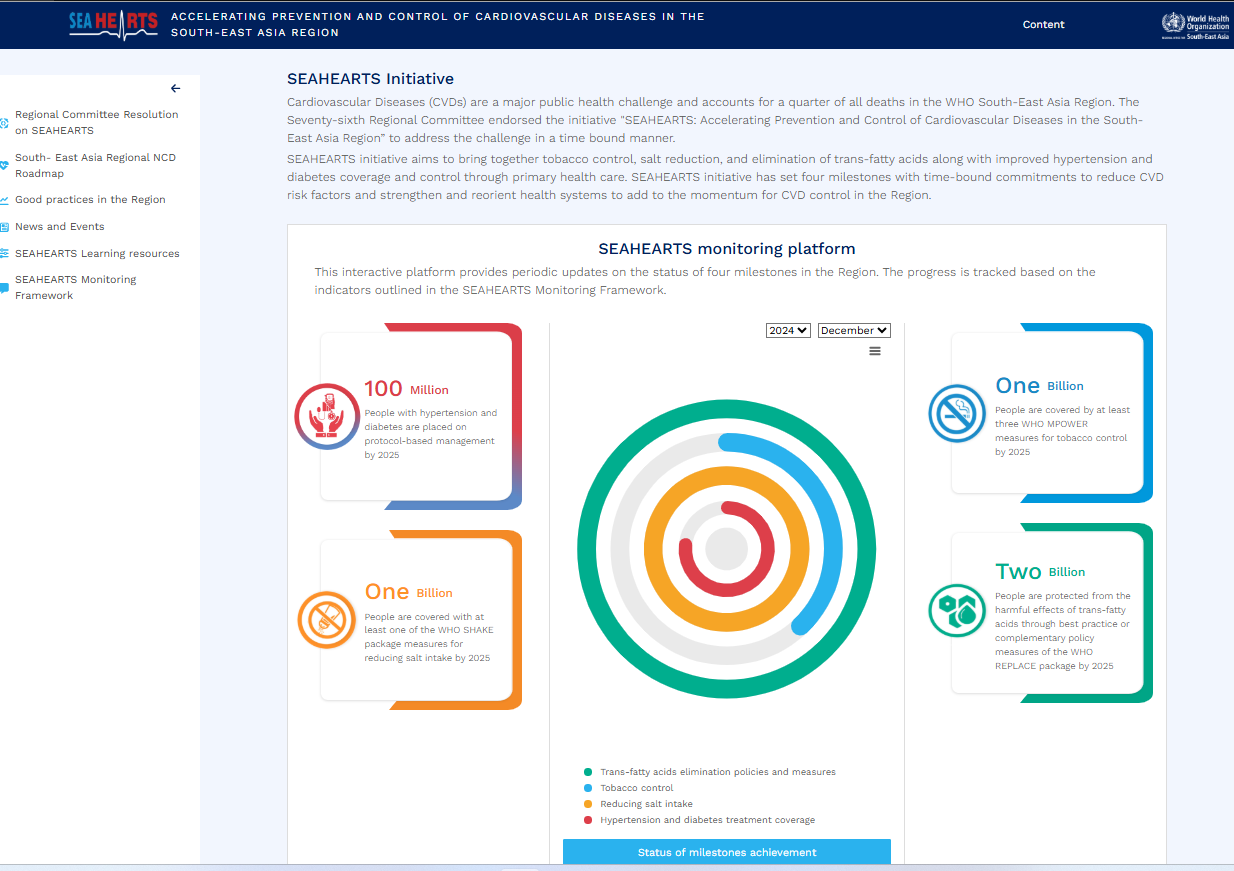Viewport: 1234px width, 871px height.
Task: Open Good practices in the Region link
Action: point(90,200)
